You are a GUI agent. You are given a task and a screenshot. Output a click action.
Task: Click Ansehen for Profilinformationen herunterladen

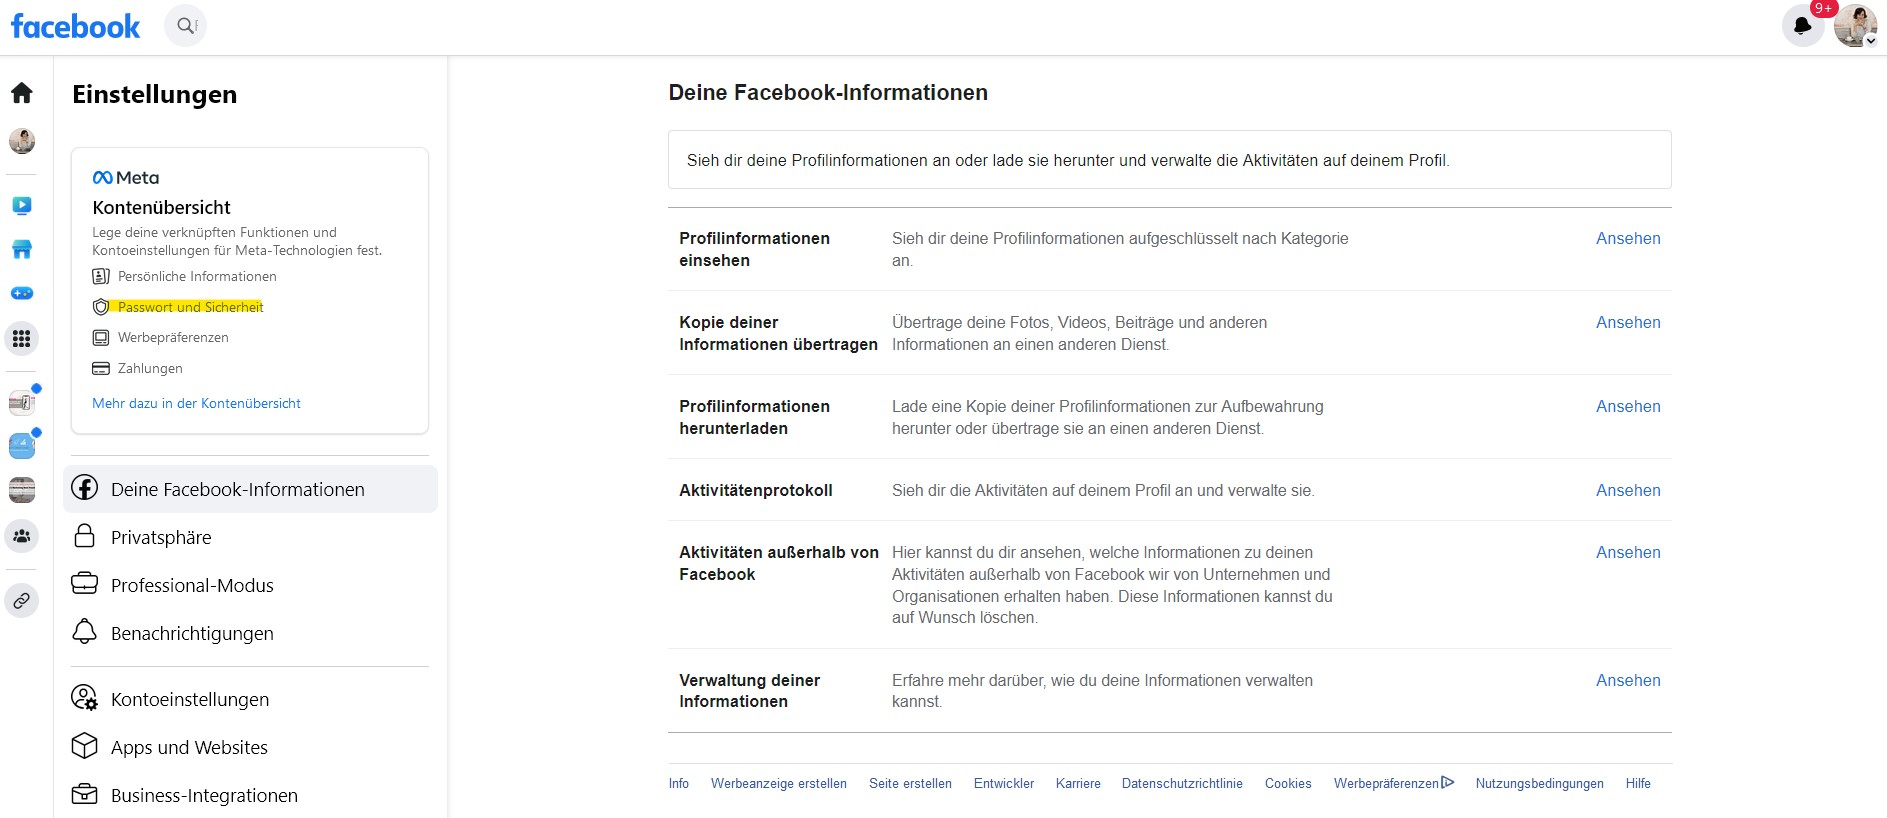click(x=1627, y=406)
